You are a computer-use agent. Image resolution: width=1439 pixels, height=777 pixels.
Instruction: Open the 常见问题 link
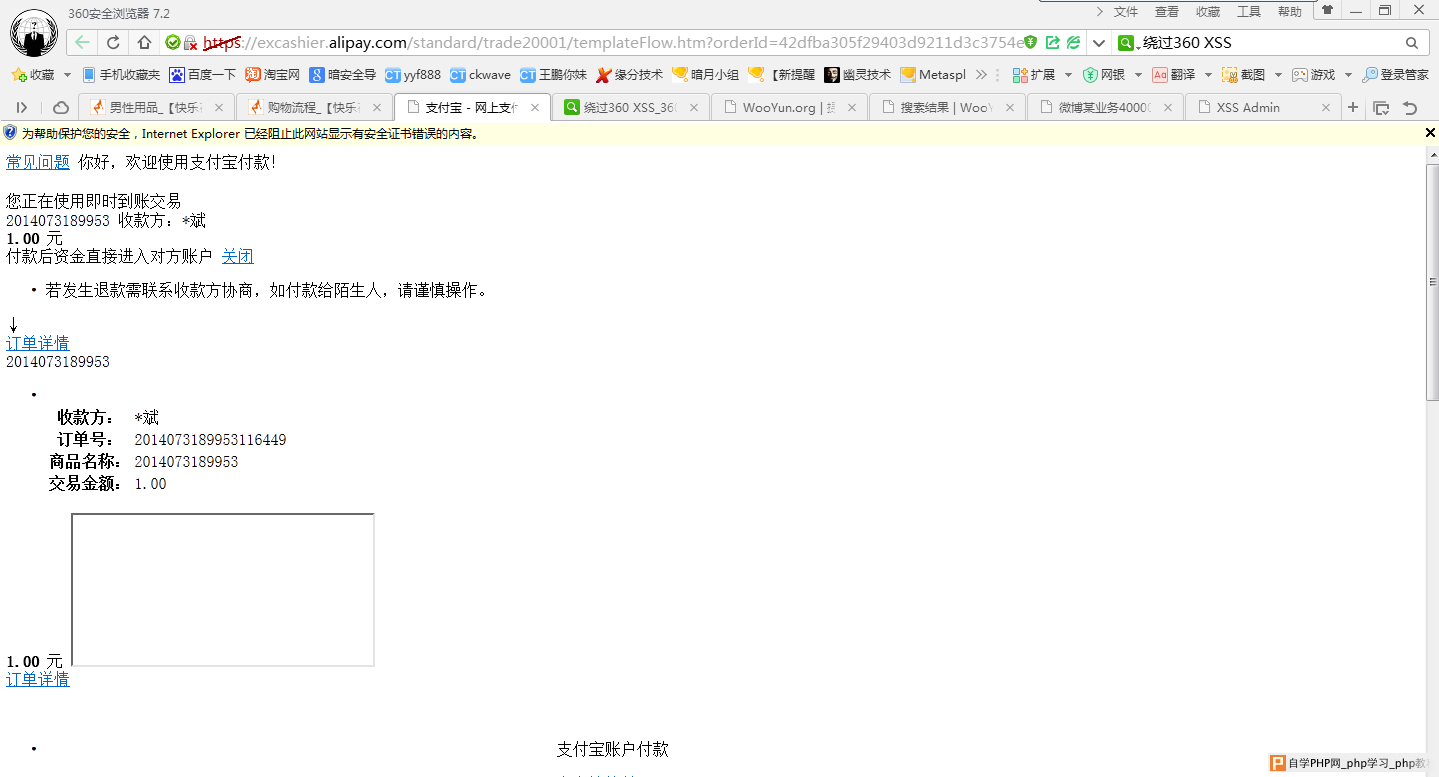[38, 162]
